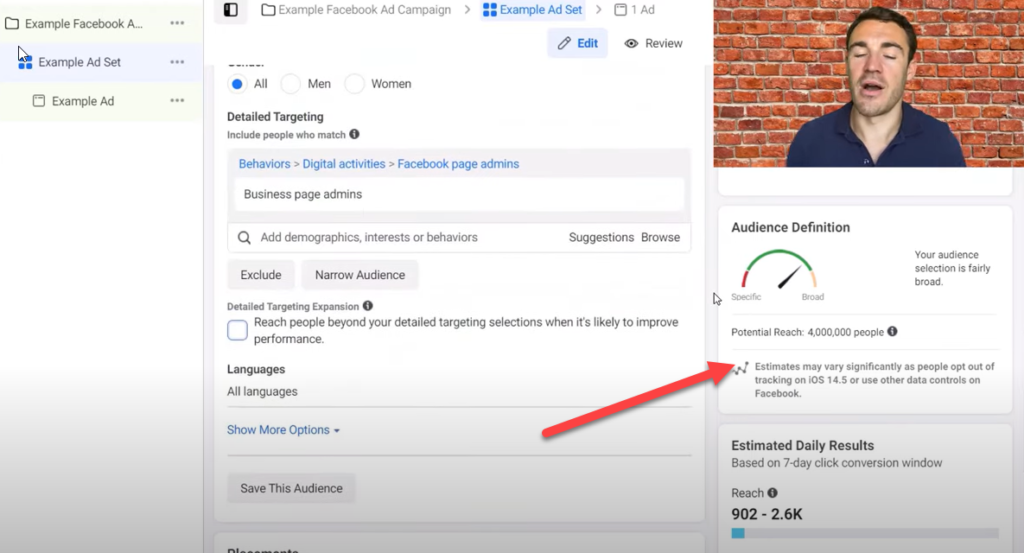1024x553 pixels.
Task: Click Suggestions in targeting search
Action: point(601,237)
